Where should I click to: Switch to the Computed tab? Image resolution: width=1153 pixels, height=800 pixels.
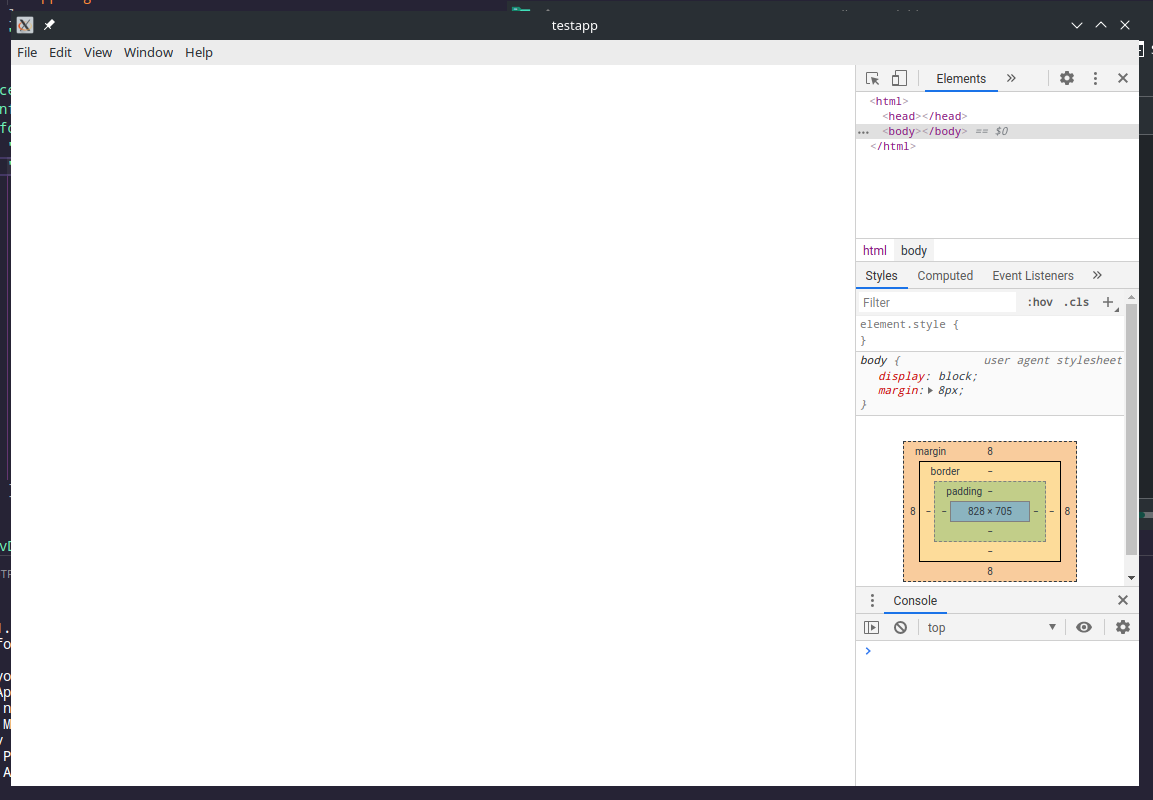[x=945, y=276]
